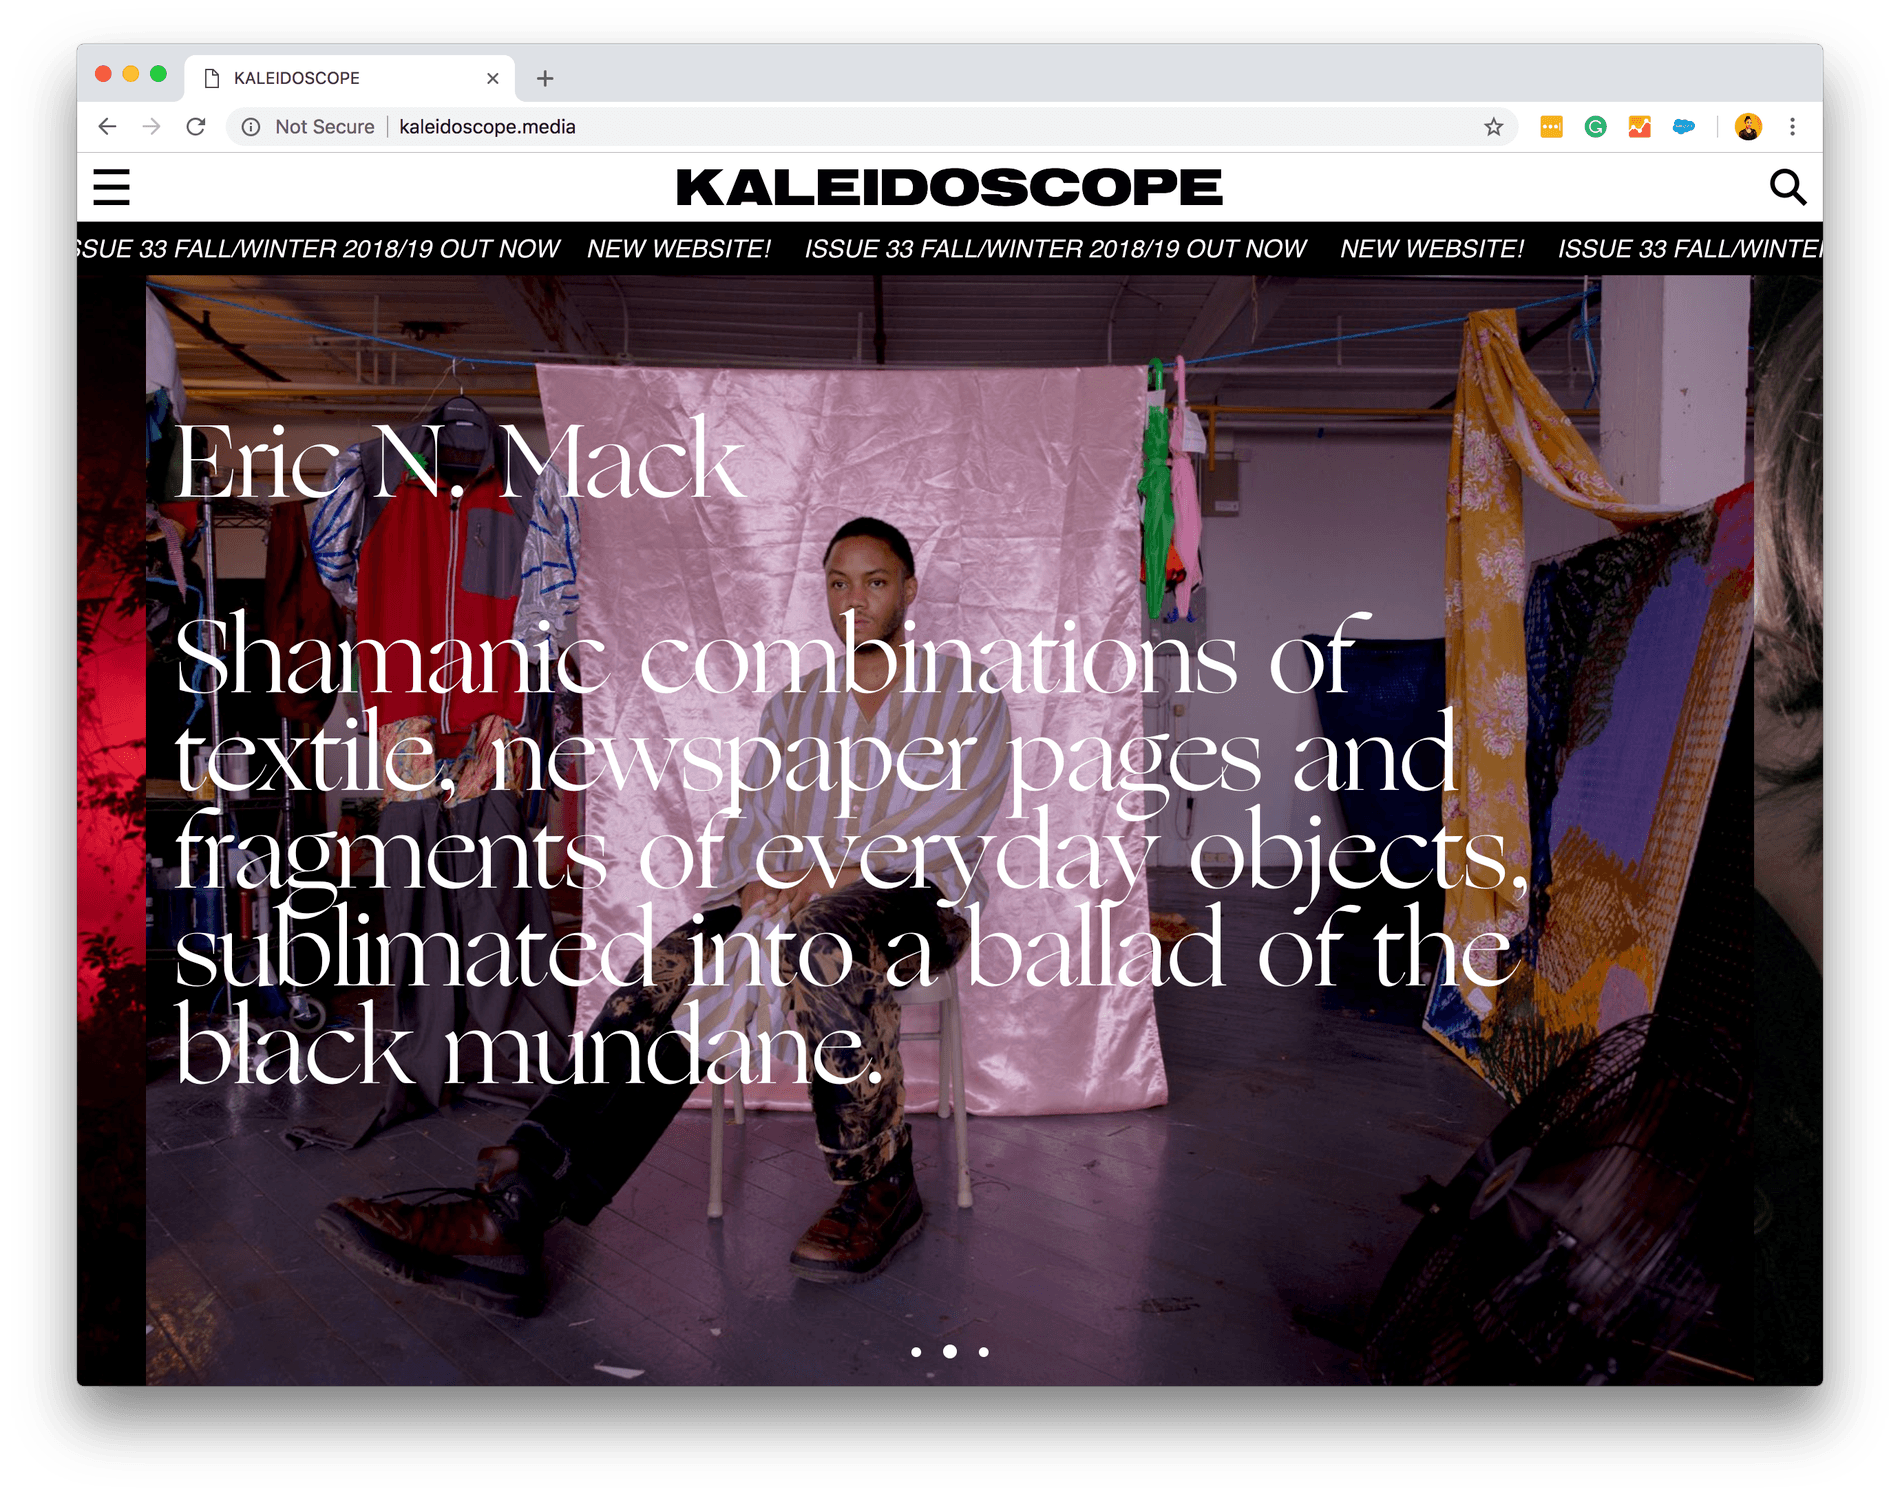Toggle the bookmark star for this page
Viewport: 1900px width, 1496px height.
click(1492, 127)
